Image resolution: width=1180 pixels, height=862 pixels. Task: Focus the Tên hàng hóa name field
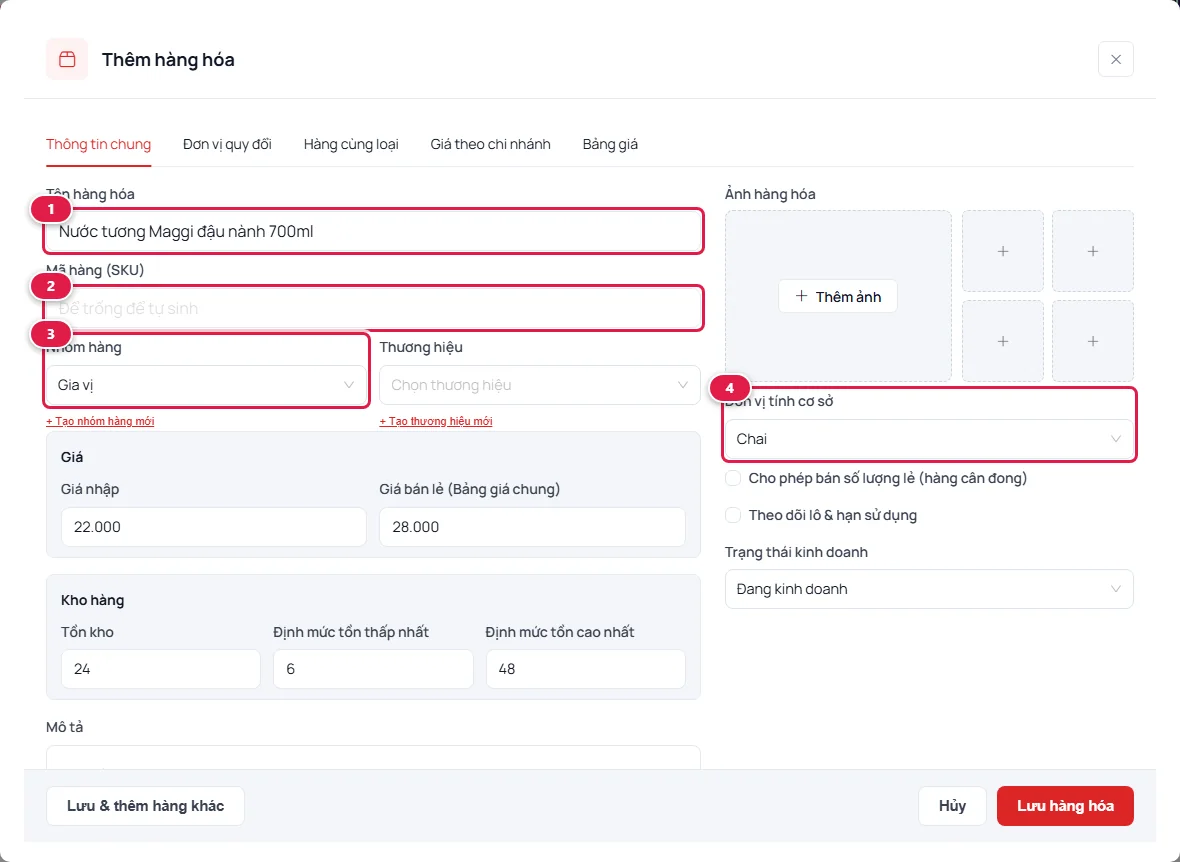coord(373,231)
